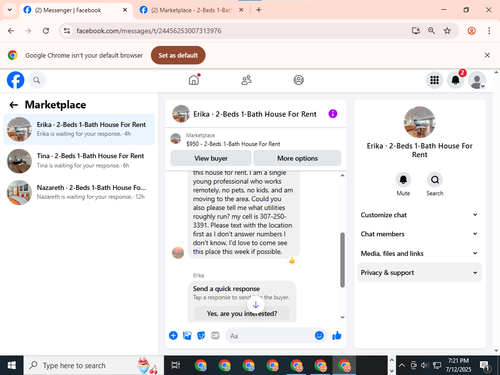Expand the Chat members section
Viewport: 500px width, 375px height.
(x=419, y=234)
